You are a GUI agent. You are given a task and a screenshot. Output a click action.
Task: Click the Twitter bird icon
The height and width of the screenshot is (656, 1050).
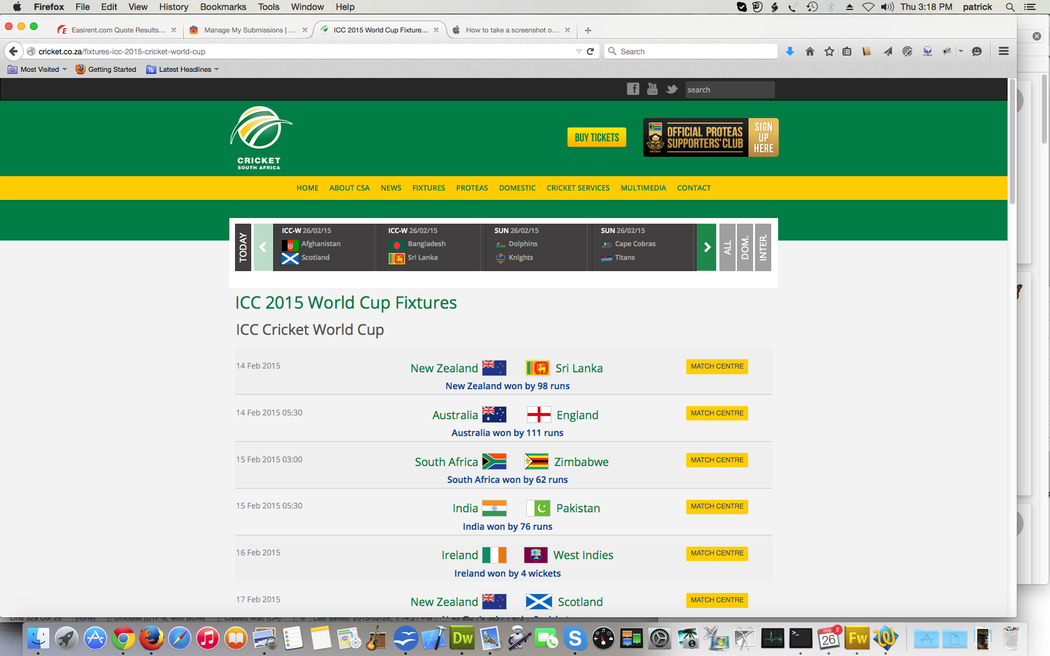click(672, 89)
